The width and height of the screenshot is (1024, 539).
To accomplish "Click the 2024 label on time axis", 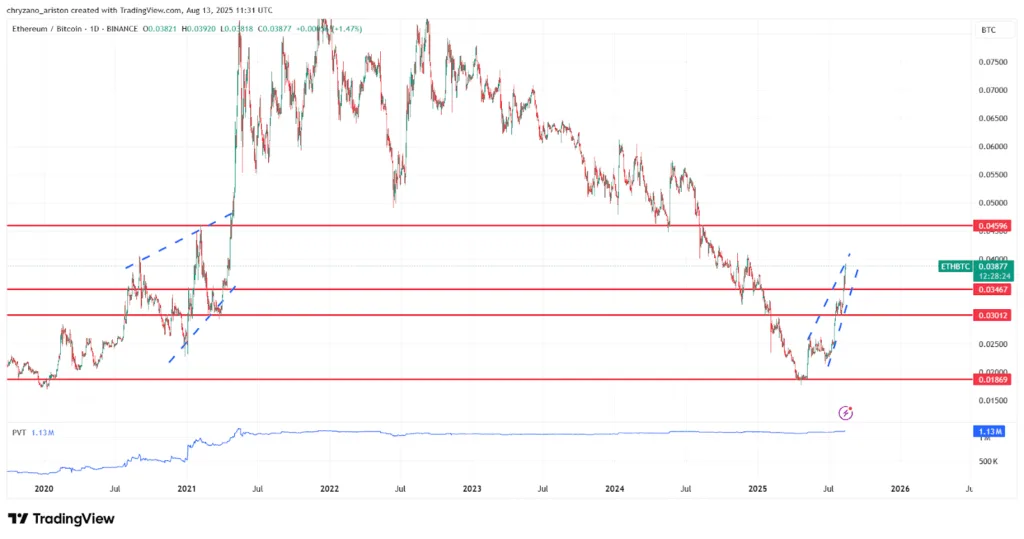I will [x=615, y=489].
